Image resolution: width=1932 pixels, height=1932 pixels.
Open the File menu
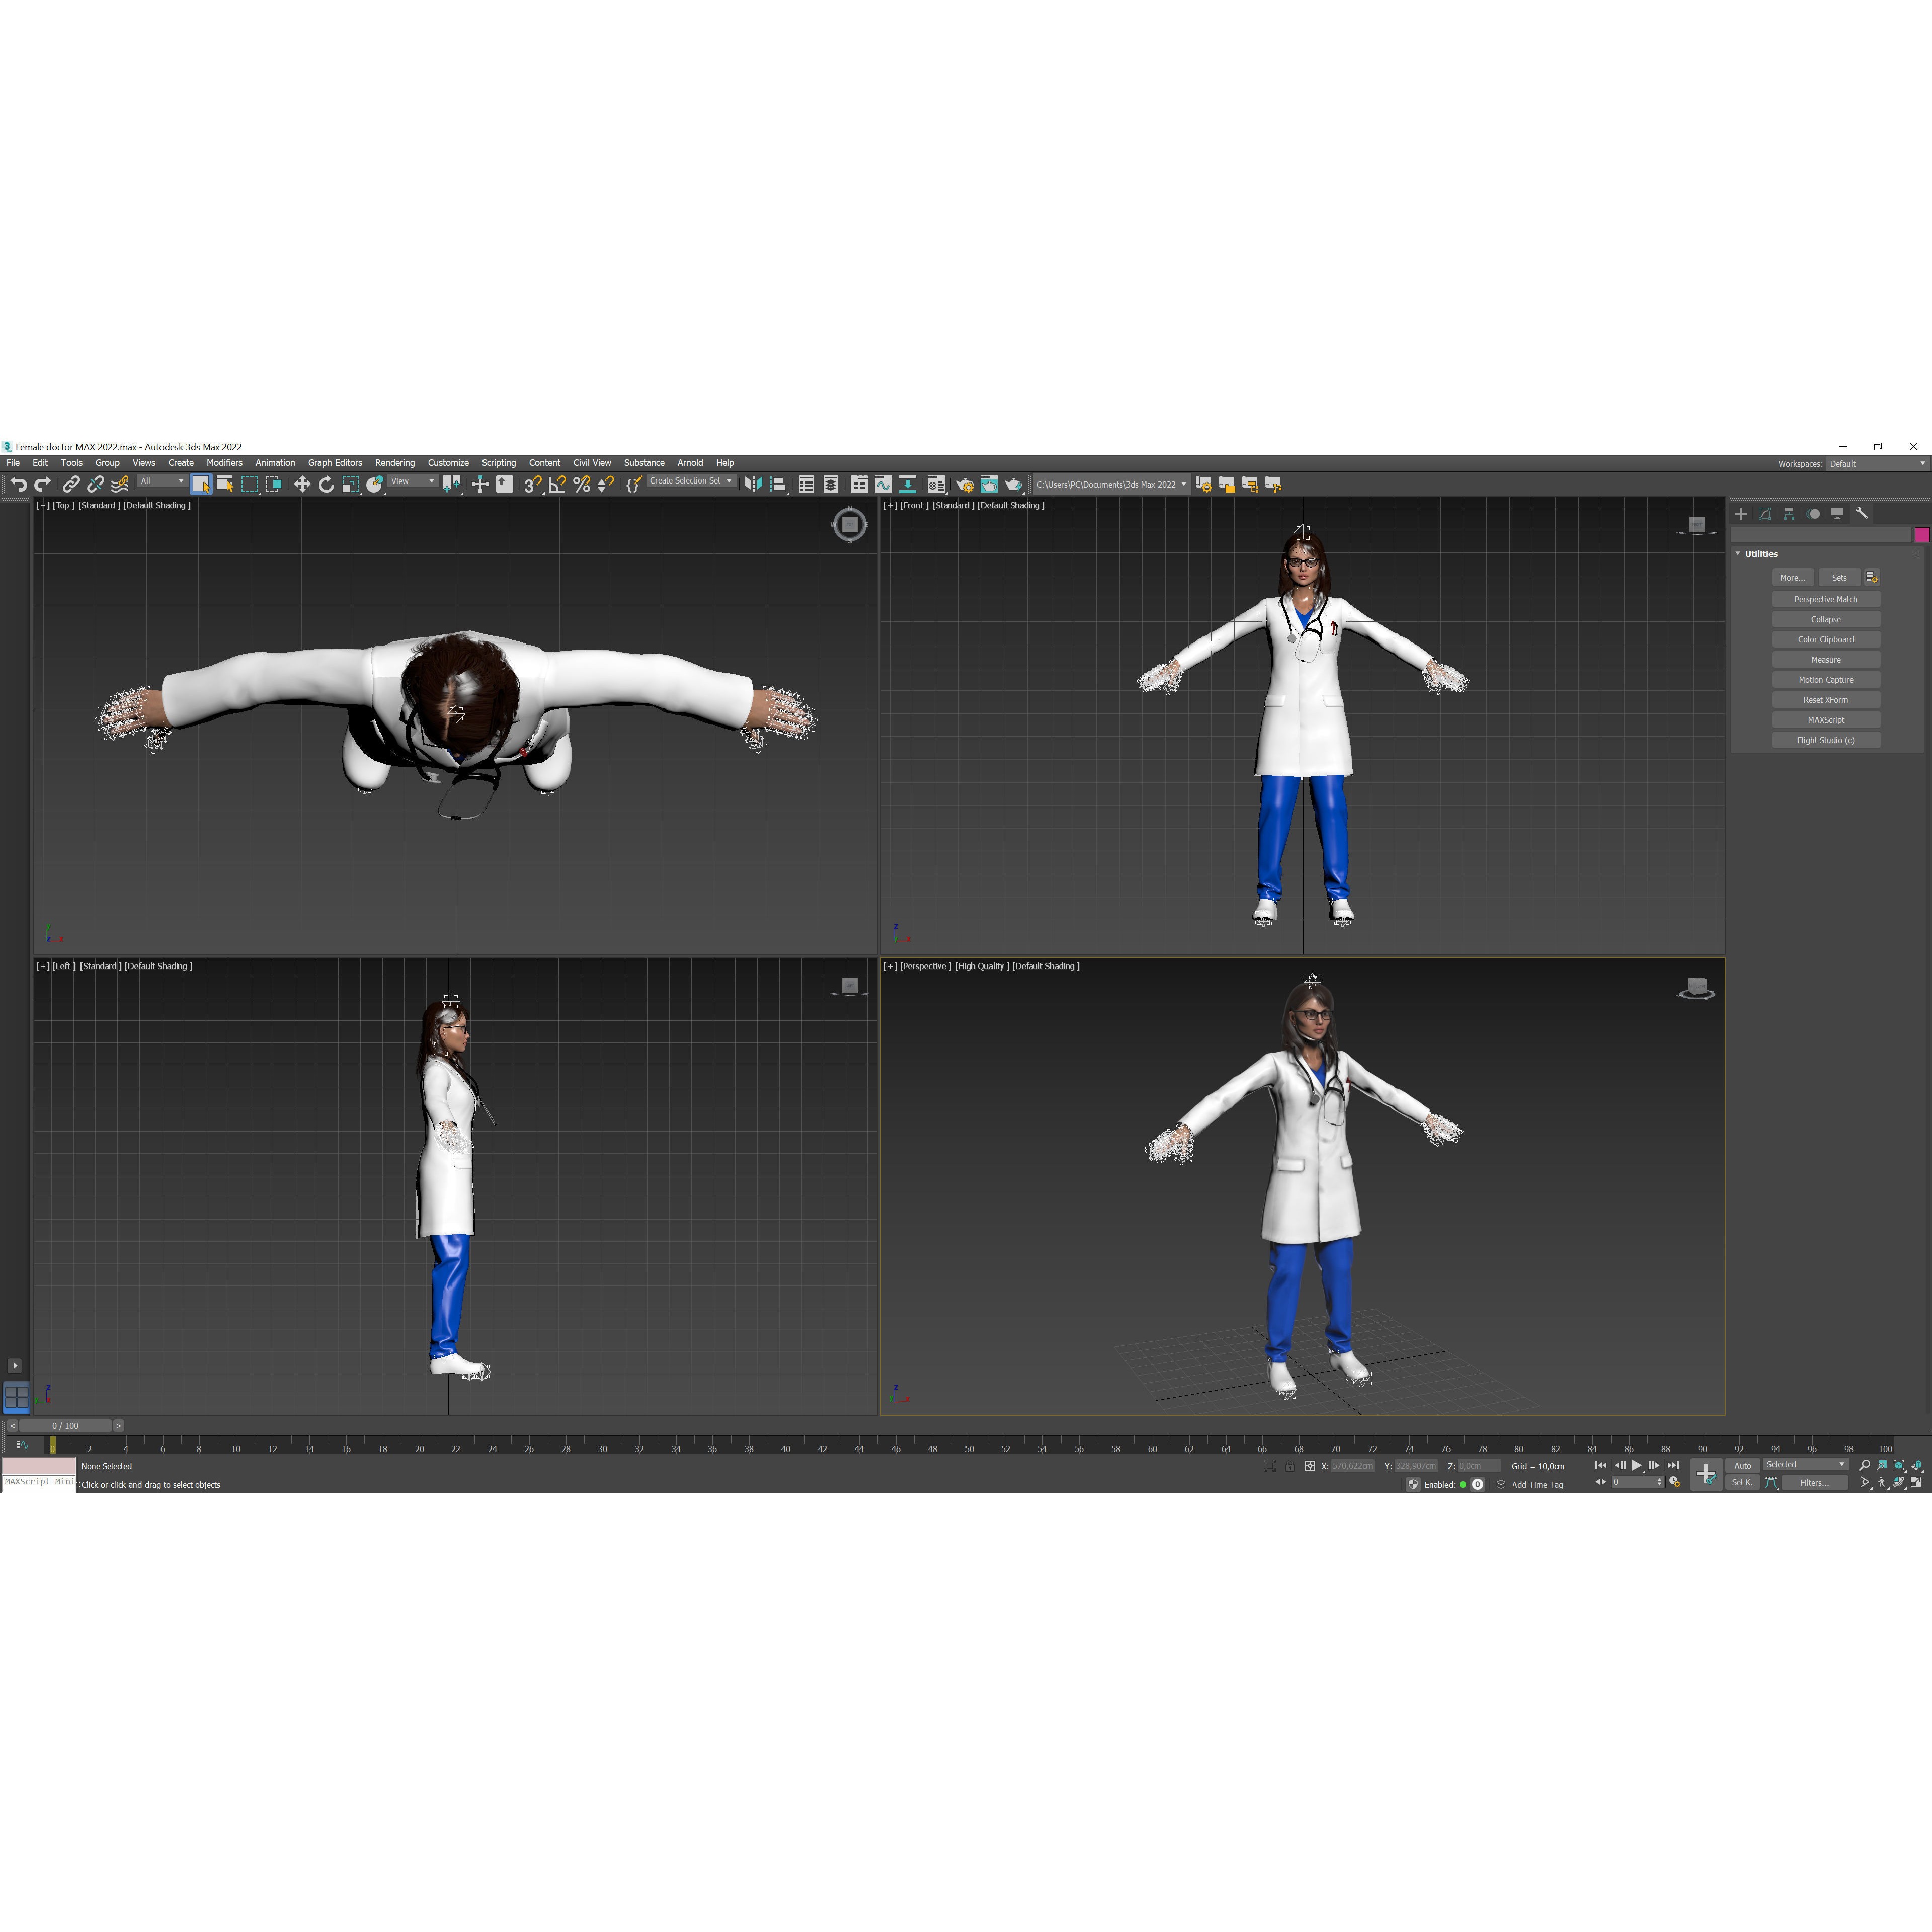(13, 464)
